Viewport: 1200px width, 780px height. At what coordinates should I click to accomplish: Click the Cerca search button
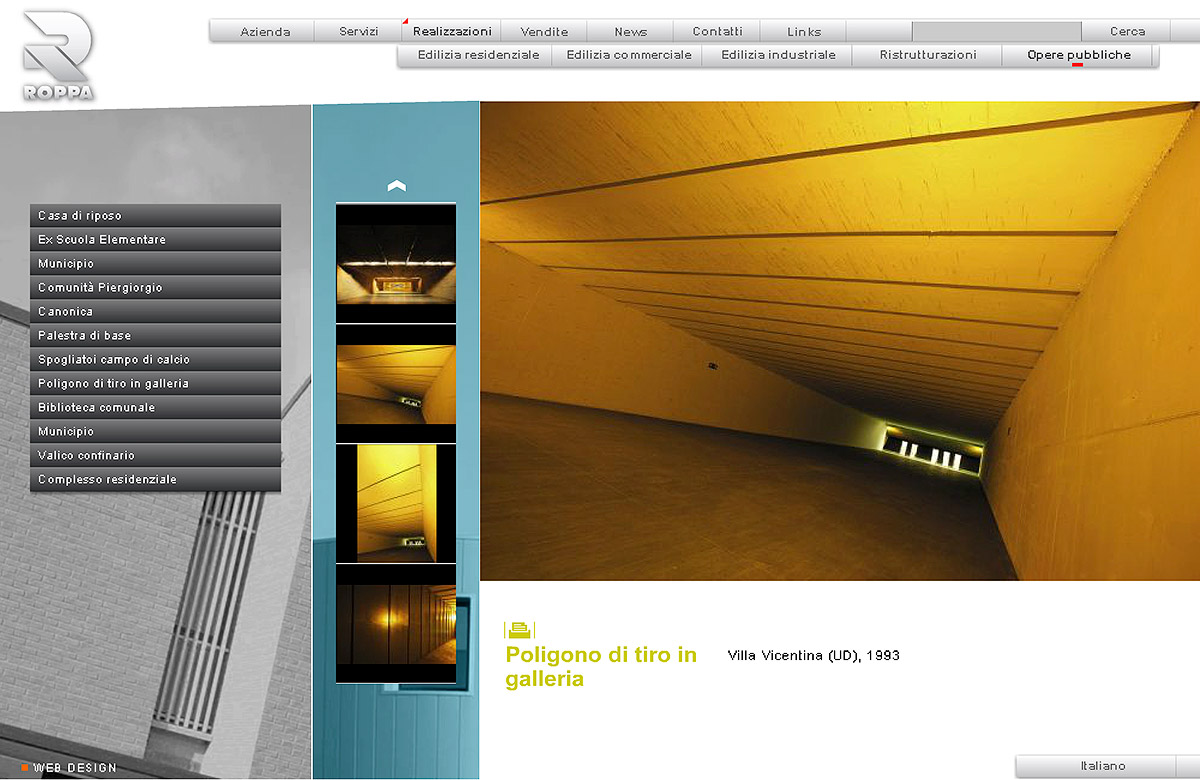[x=1127, y=32]
